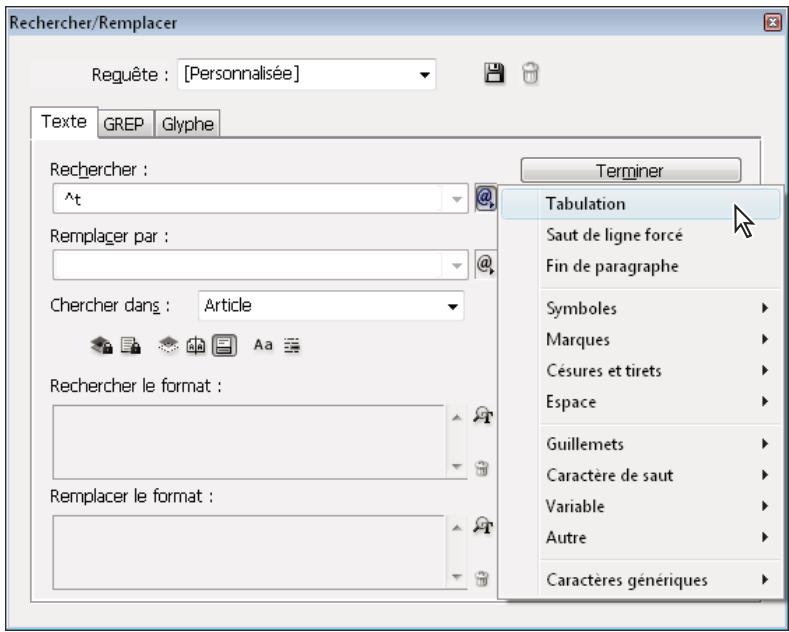Switch to the Texte tab
The height and width of the screenshot is (632, 789).
64,122
